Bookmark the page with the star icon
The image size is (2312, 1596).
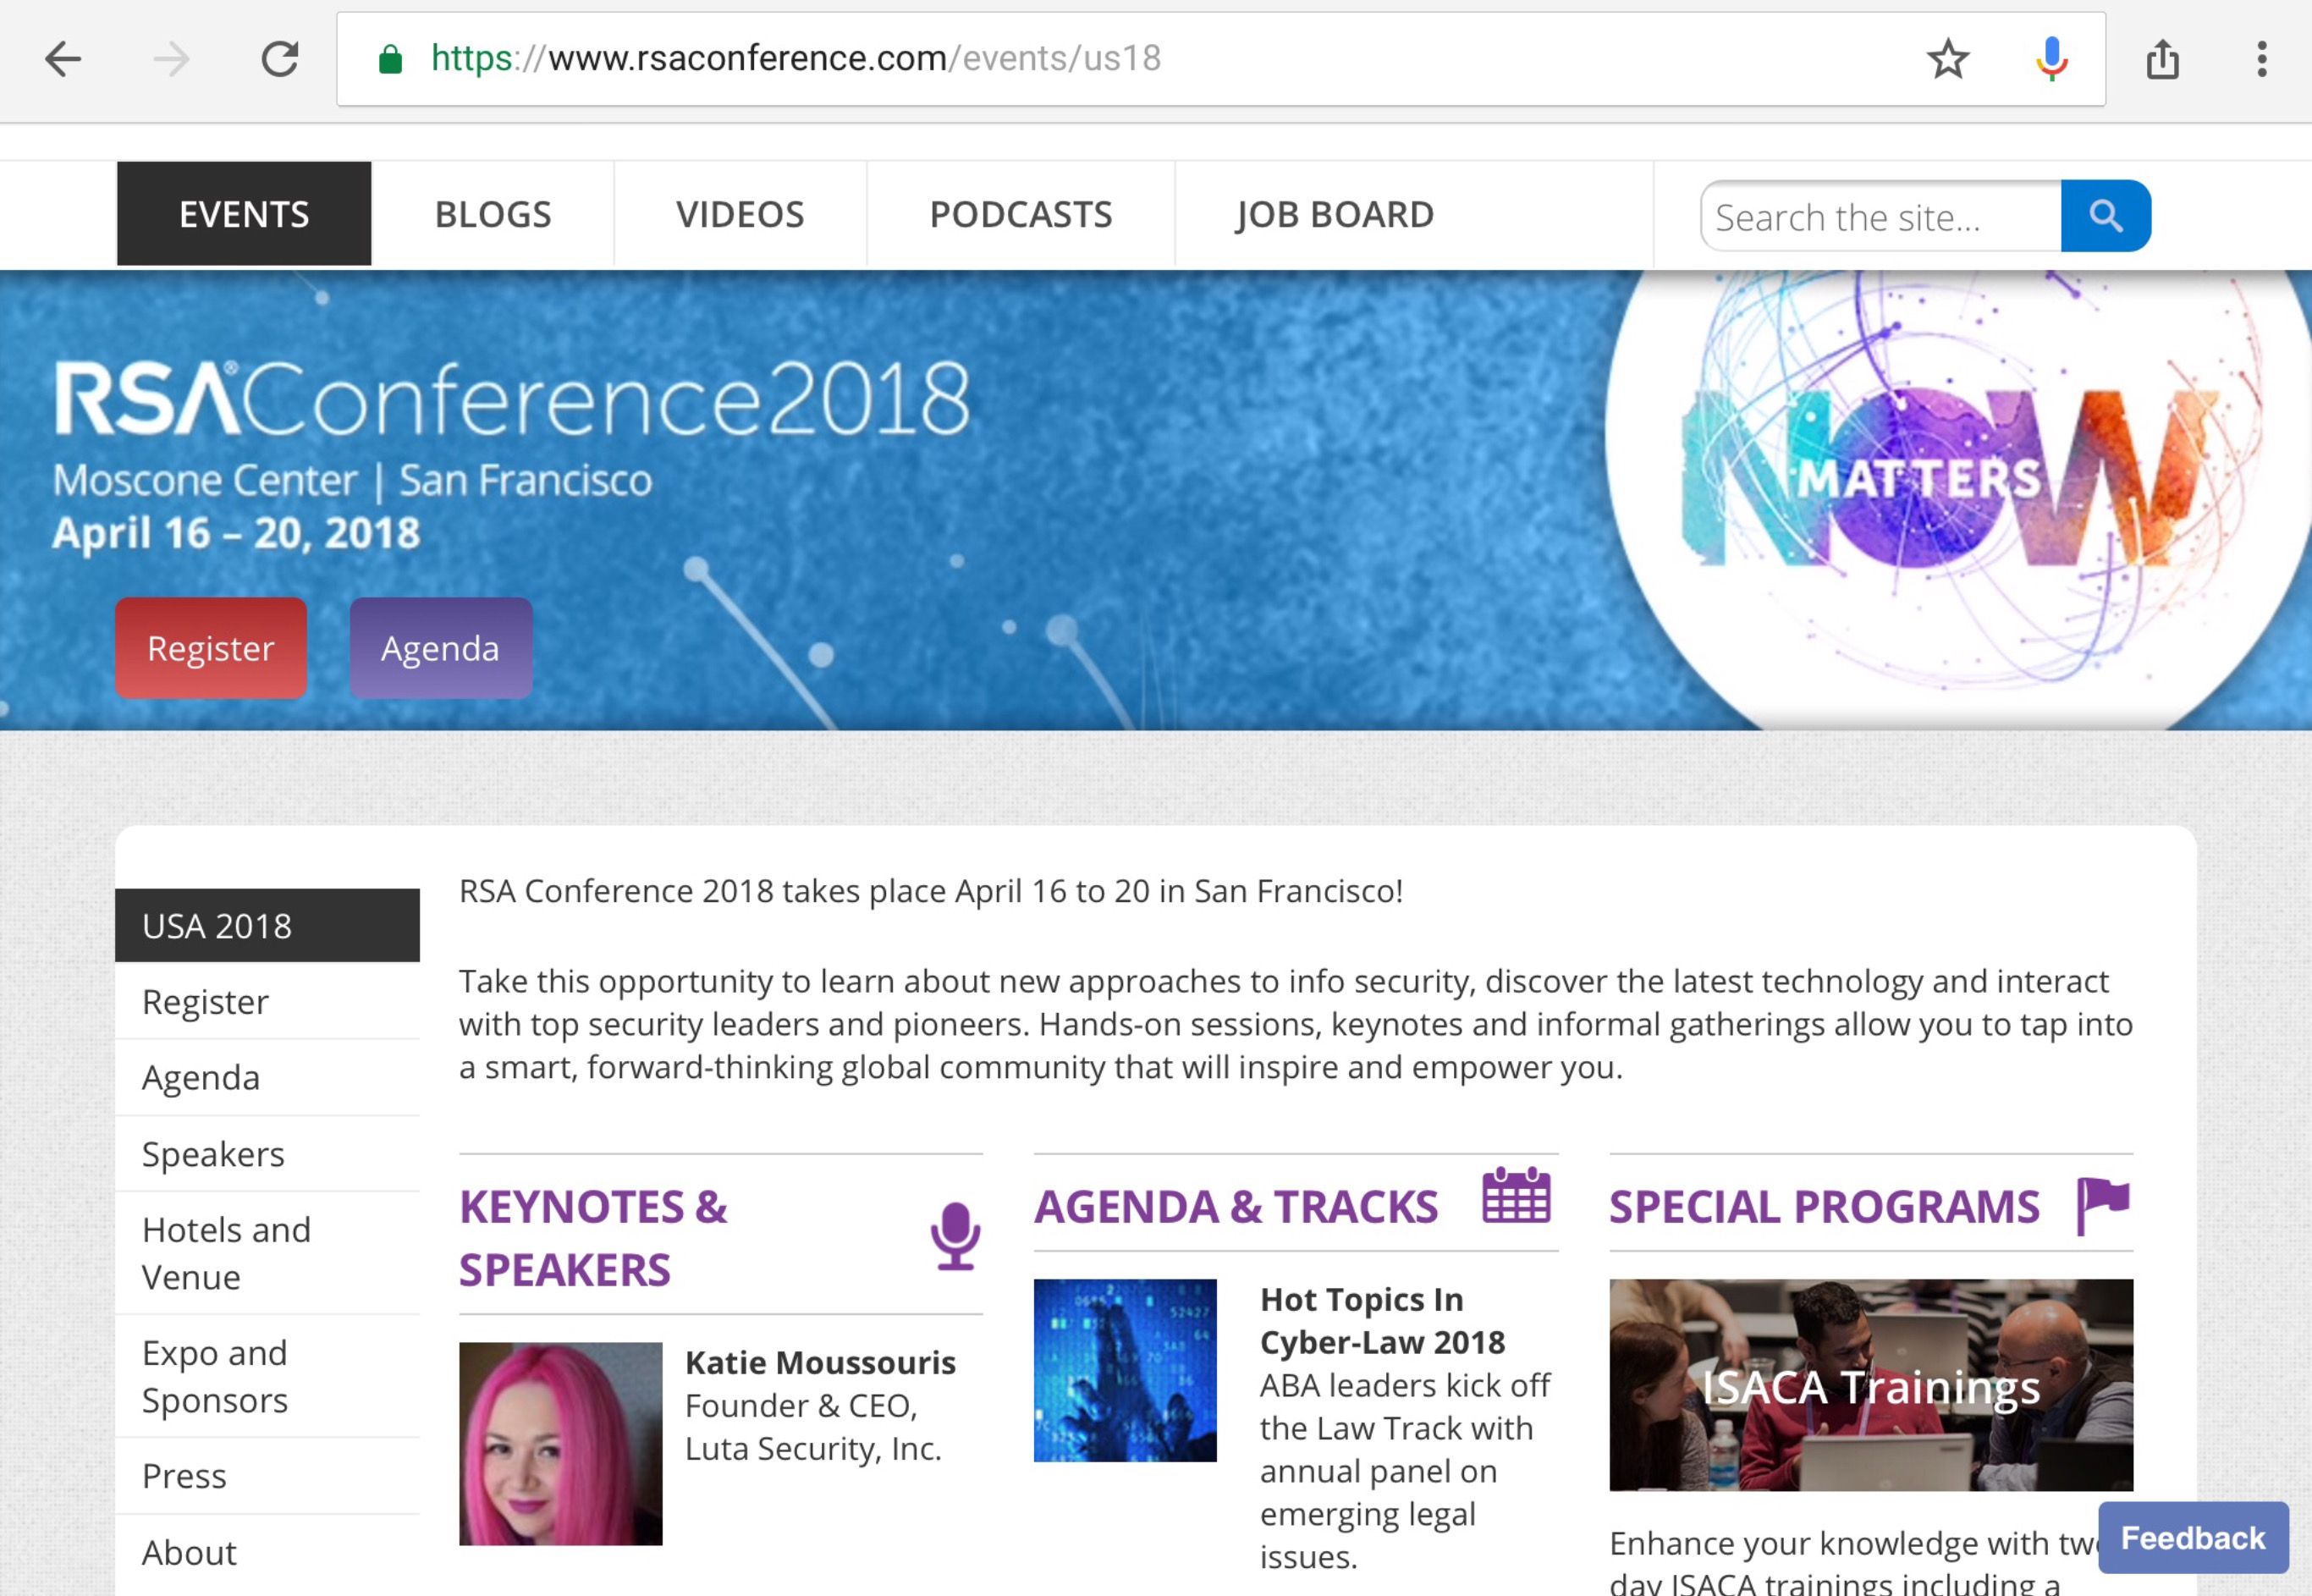click(x=1947, y=59)
